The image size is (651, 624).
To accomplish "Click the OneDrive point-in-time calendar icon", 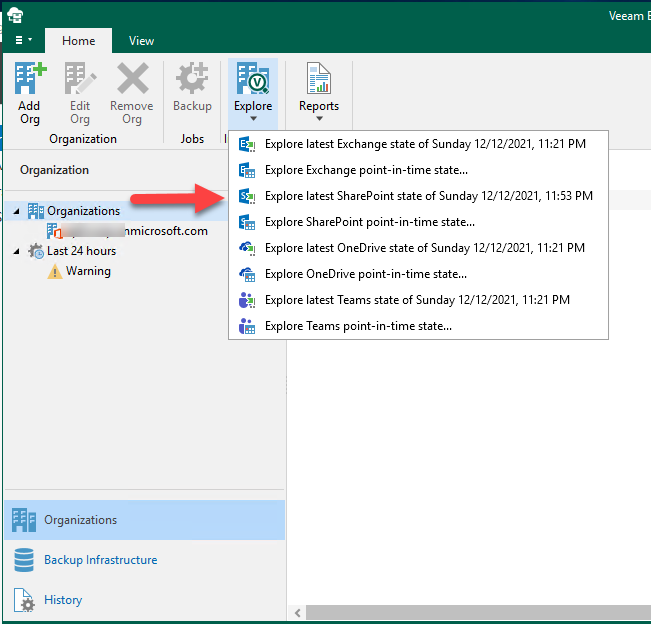I will click(x=247, y=274).
